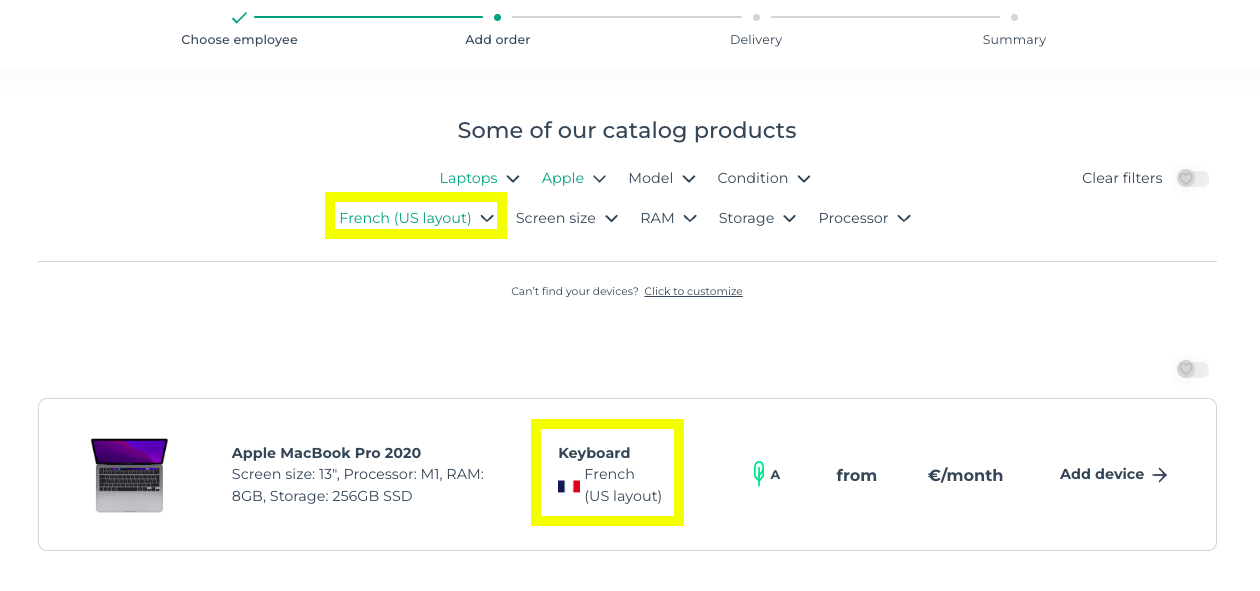Go to the Choose employee step
Viewport: 1260px width, 591px height.
point(239,40)
